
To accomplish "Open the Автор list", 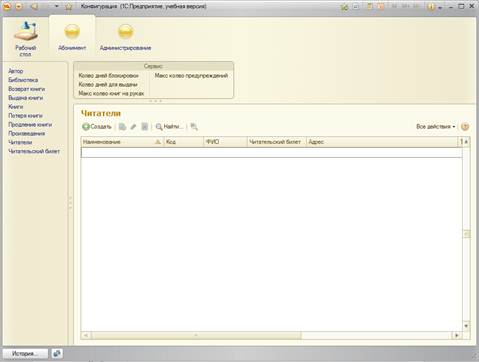I will point(16,71).
